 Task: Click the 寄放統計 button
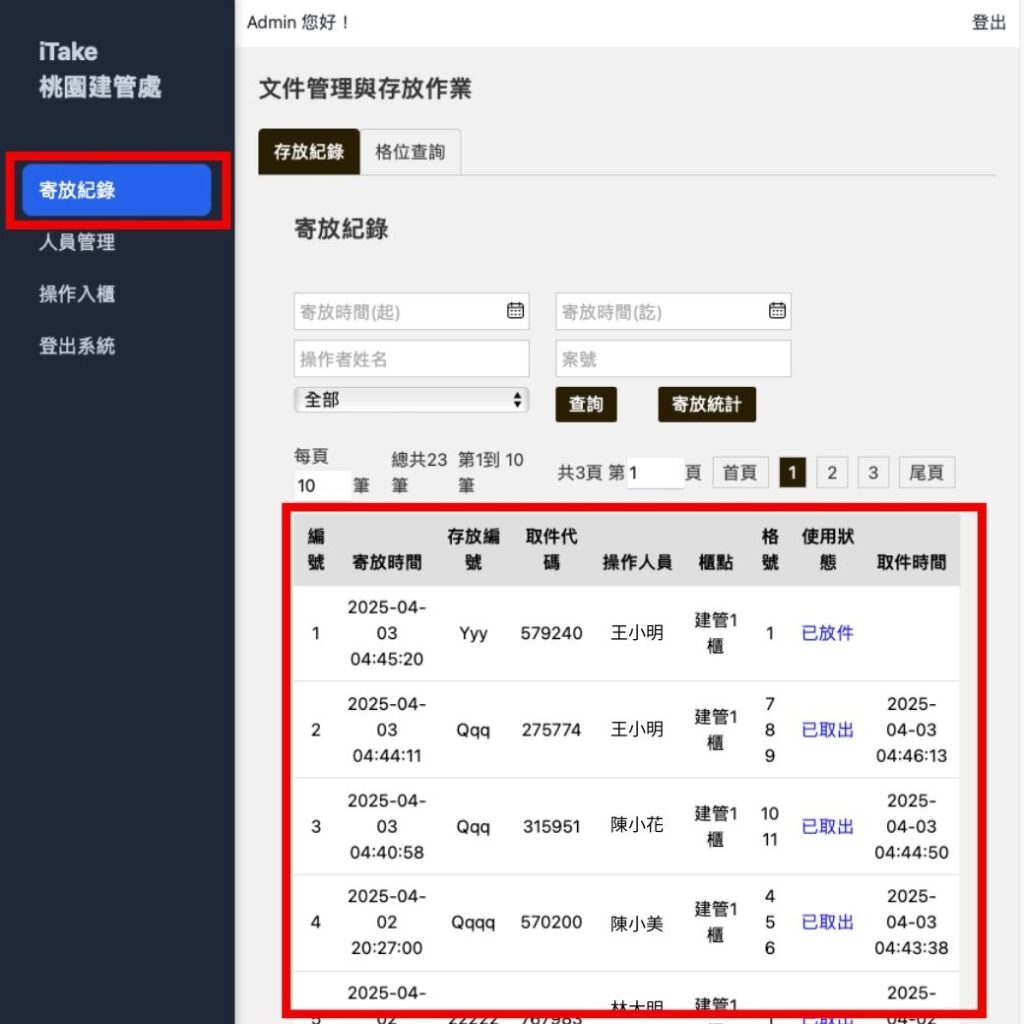click(x=707, y=405)
